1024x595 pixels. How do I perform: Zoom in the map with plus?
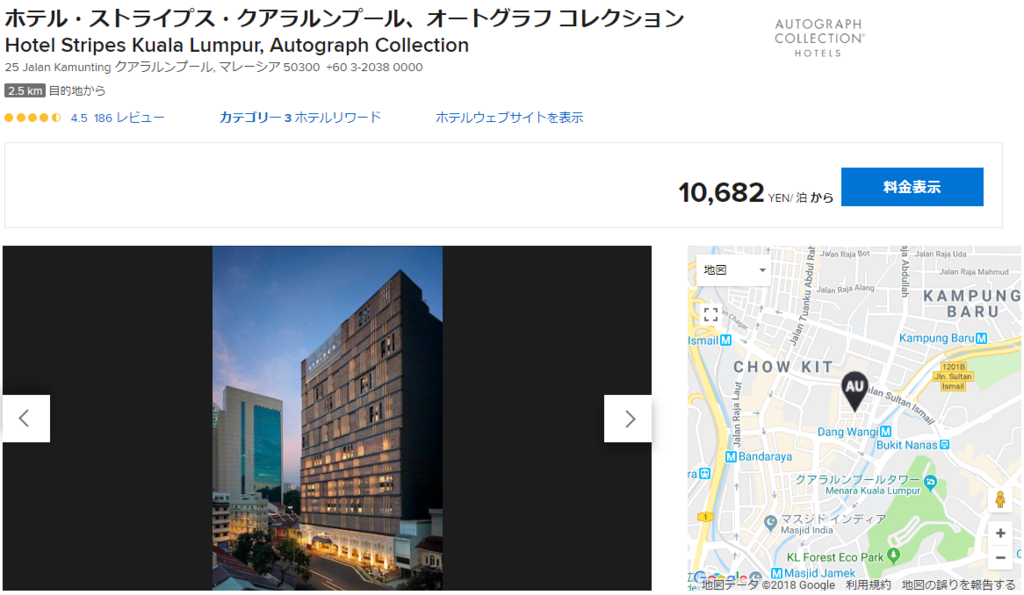pyautogui.click(x=1000, y=534)
